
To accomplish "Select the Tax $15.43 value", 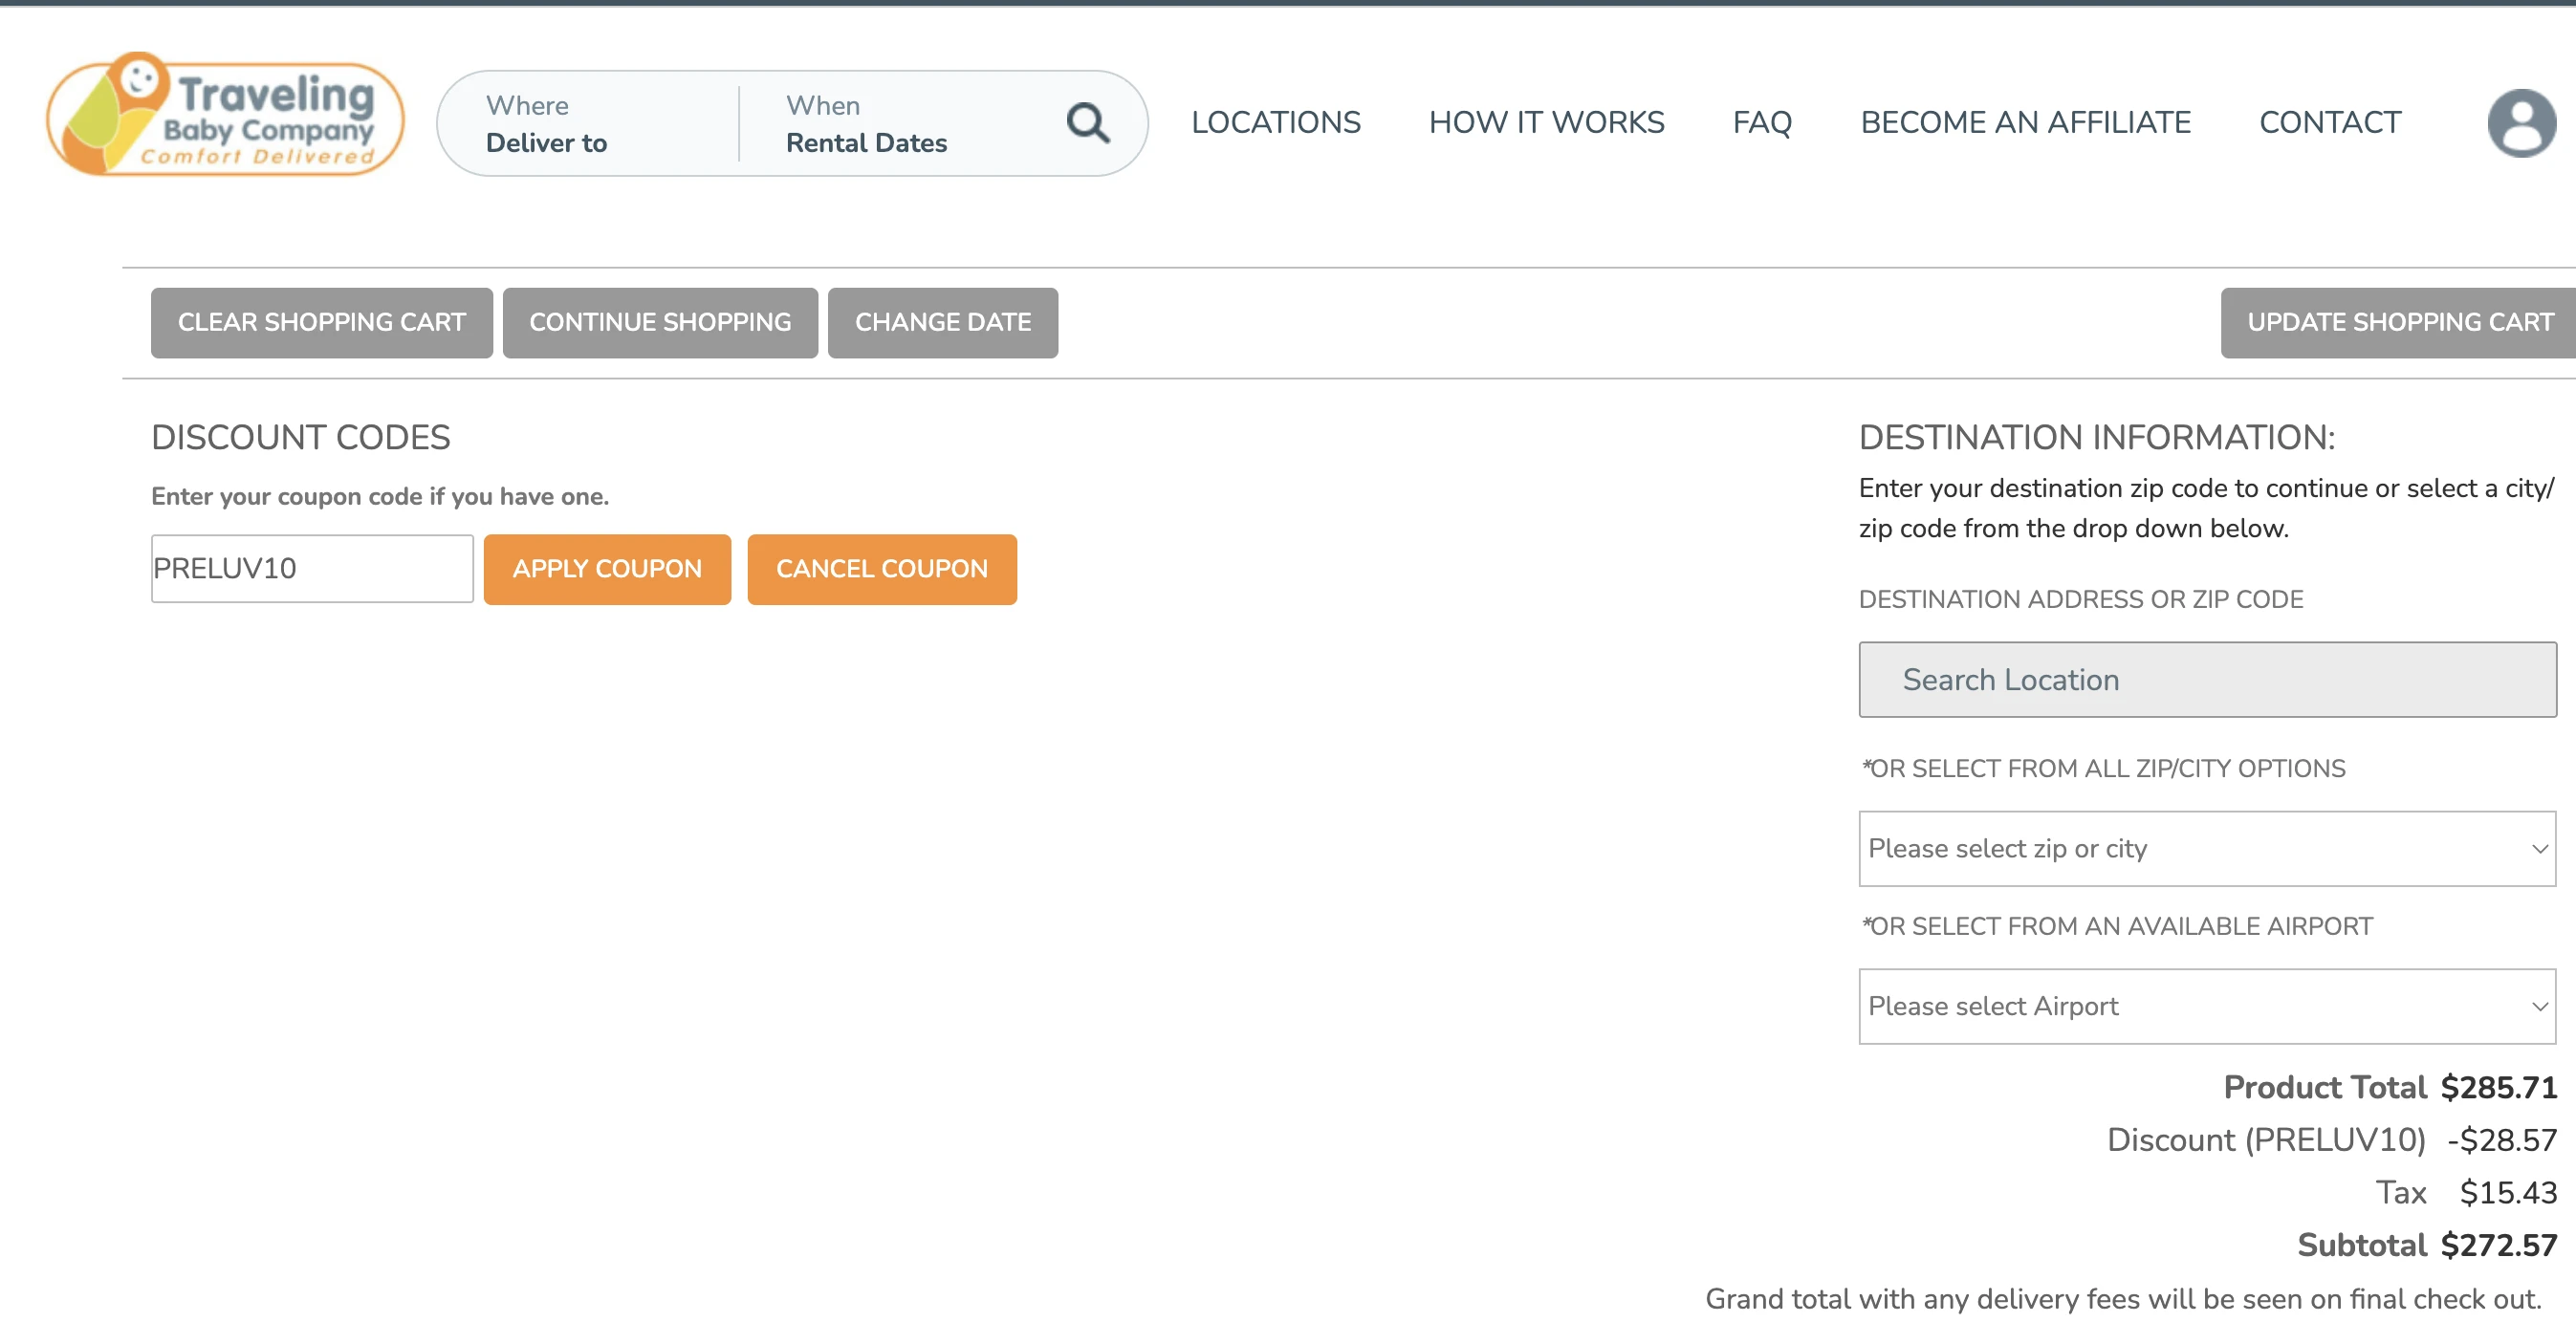I will point(2507,1192).
